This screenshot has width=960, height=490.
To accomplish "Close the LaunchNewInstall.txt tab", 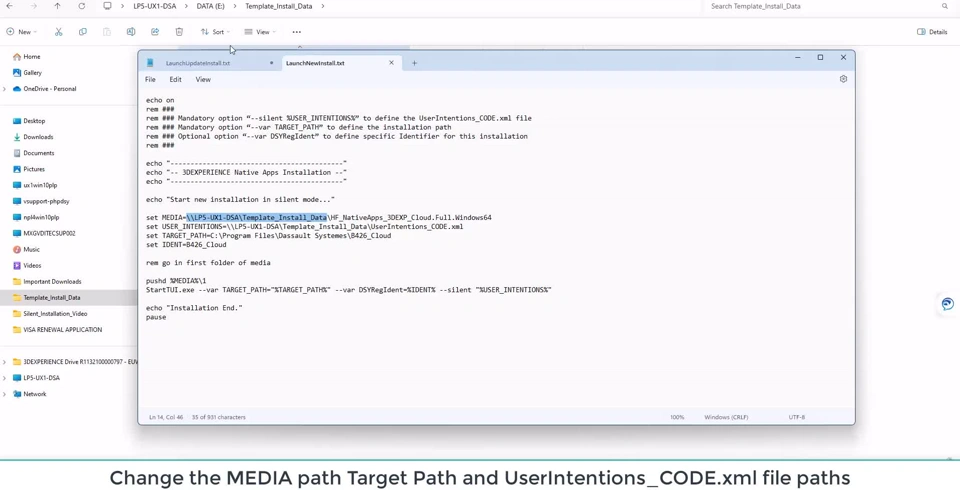I will pos(391,62).
